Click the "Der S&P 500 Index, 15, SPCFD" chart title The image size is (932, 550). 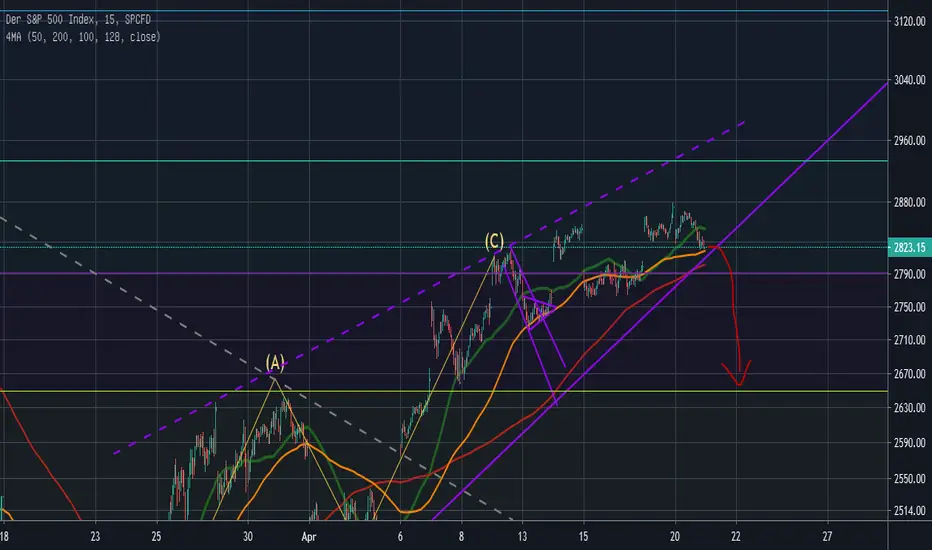[78, 20]
